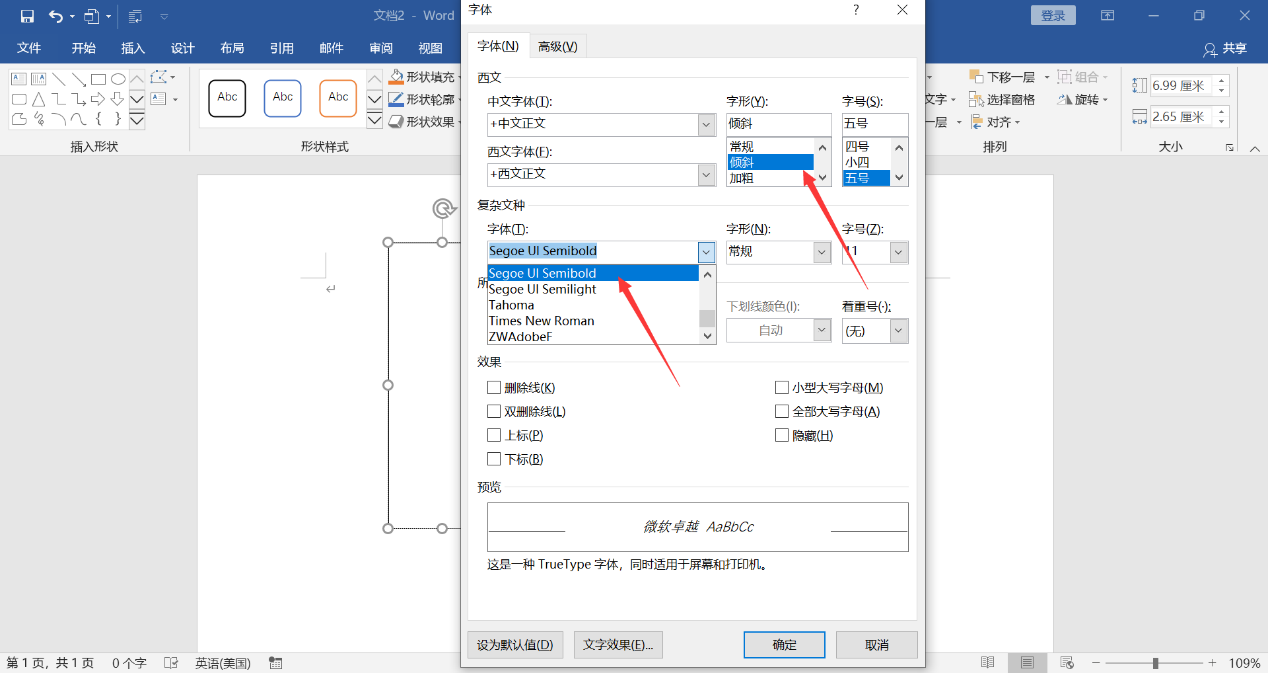Click the 登录 sign-in button
The image size is (1268, 673).
[x=1053, y=15]
